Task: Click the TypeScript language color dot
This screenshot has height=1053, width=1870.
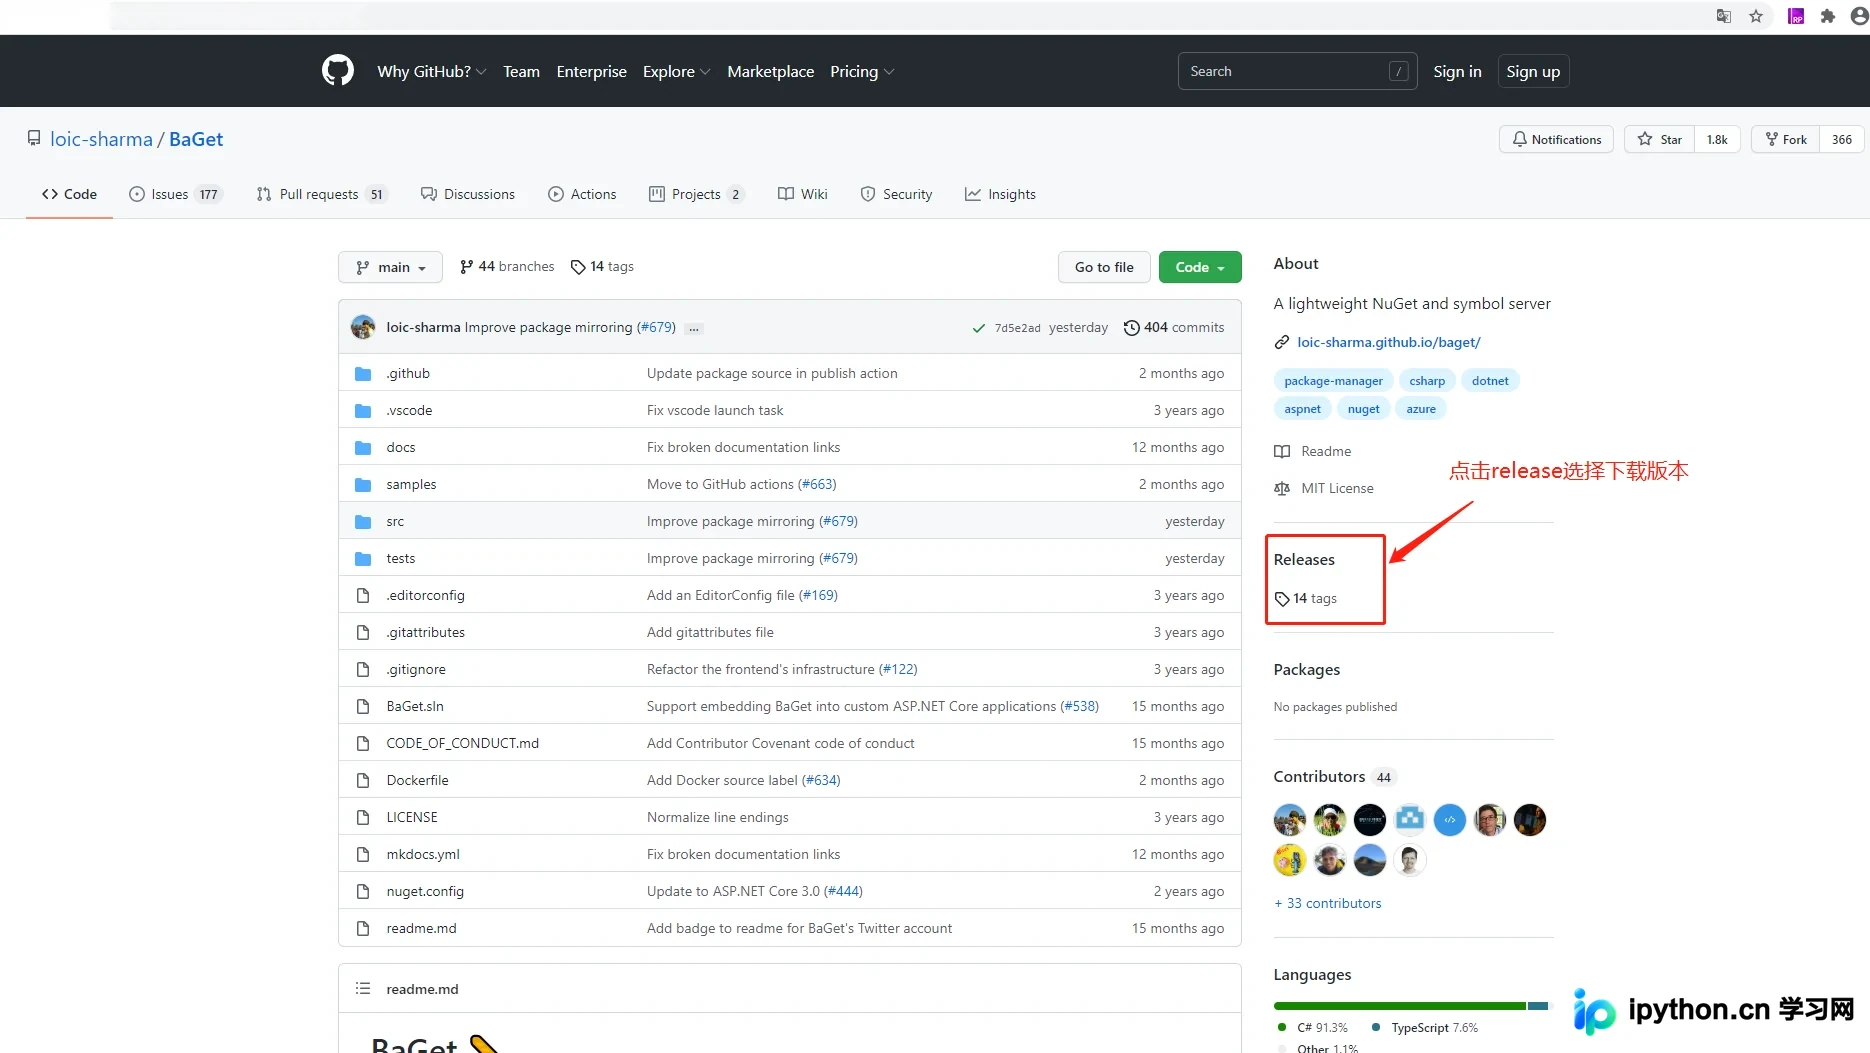Action: pos(1377,1028)
